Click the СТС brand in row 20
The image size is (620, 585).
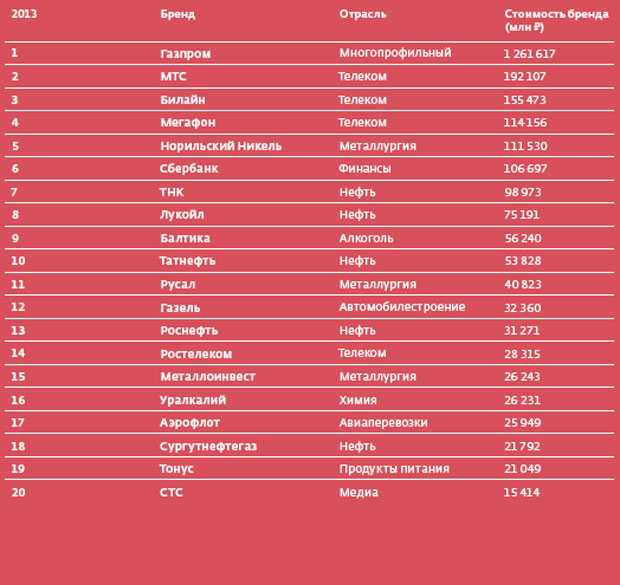[171, 492]
